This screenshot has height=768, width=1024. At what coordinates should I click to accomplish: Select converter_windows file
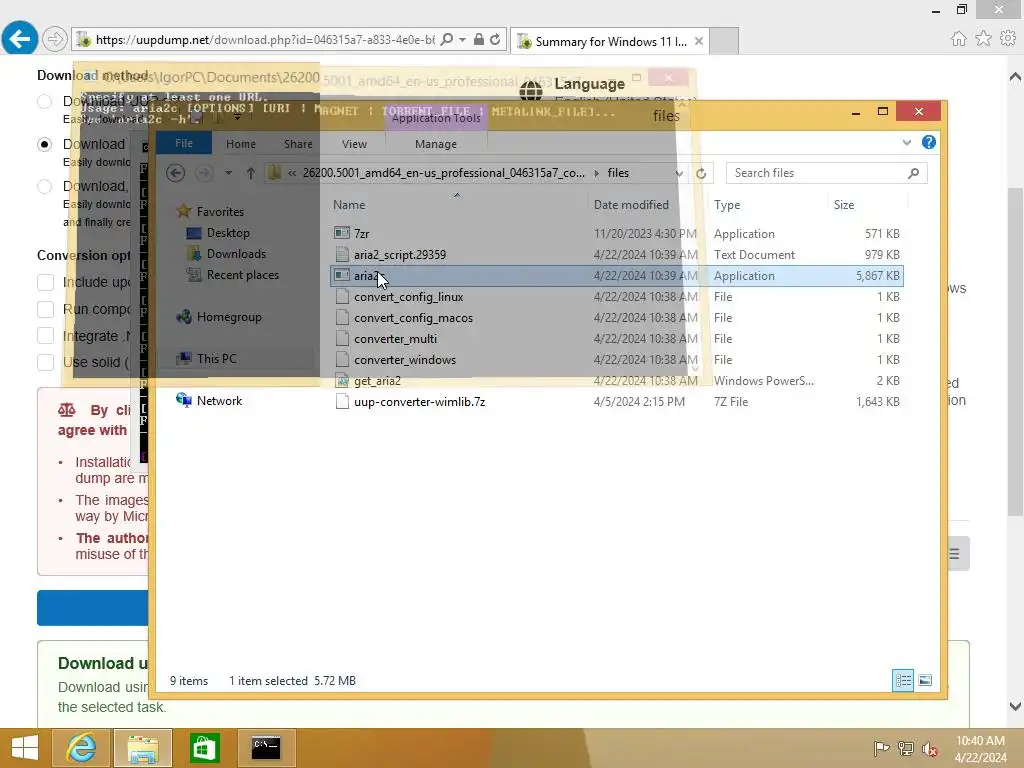click(405, 359)
